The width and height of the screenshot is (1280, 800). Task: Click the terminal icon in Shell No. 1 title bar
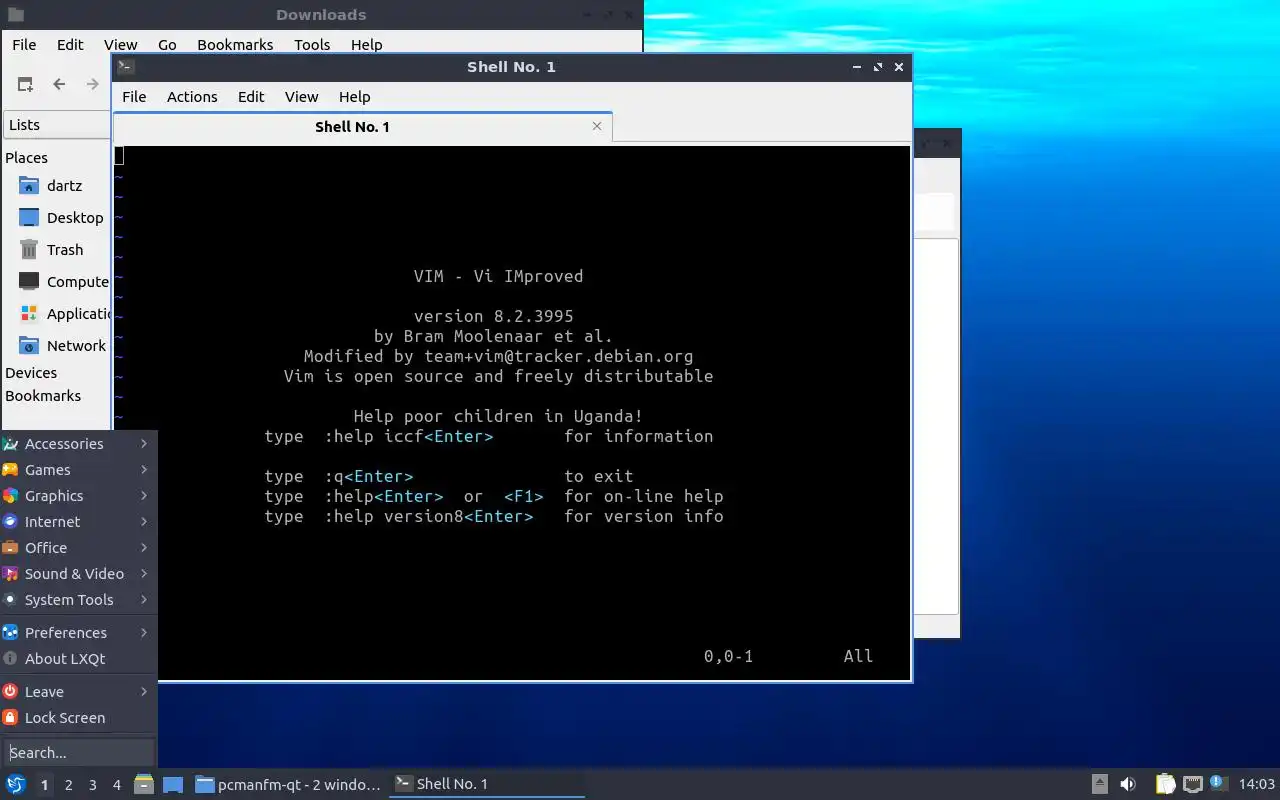[125, 67]
